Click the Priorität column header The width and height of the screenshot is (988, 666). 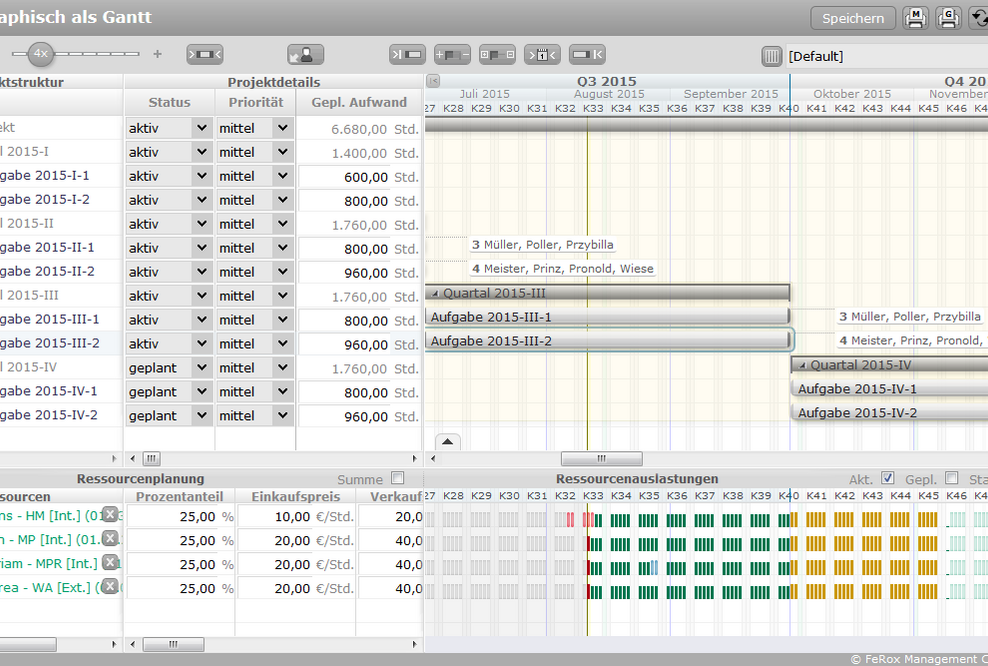click(x=254, y=102)
